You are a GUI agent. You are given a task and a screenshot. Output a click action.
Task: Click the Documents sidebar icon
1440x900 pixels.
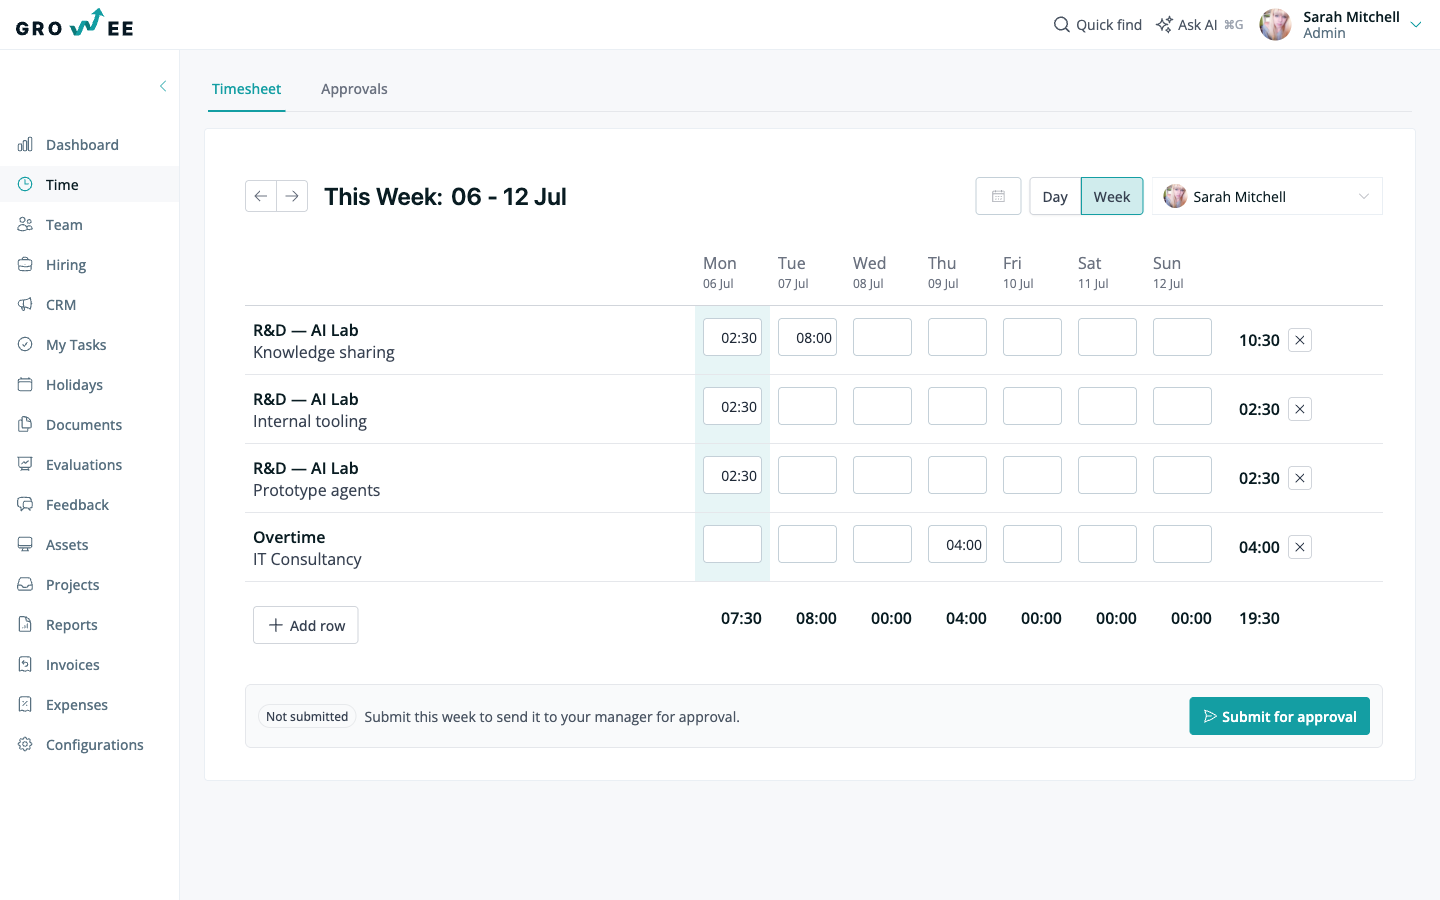pyautogui.click(x=25, y=425)
